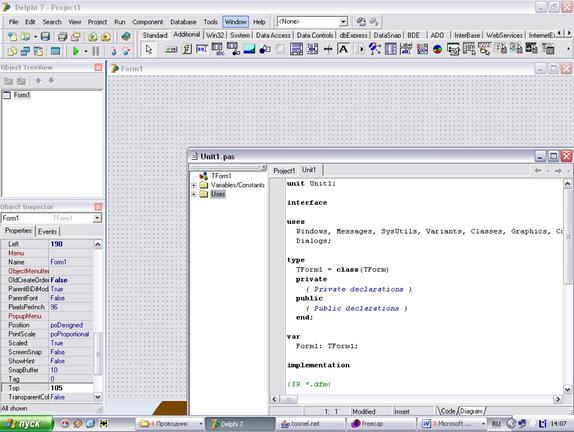Click the New Items toolbar icon
574x432 pixels.
pos(12,36)
